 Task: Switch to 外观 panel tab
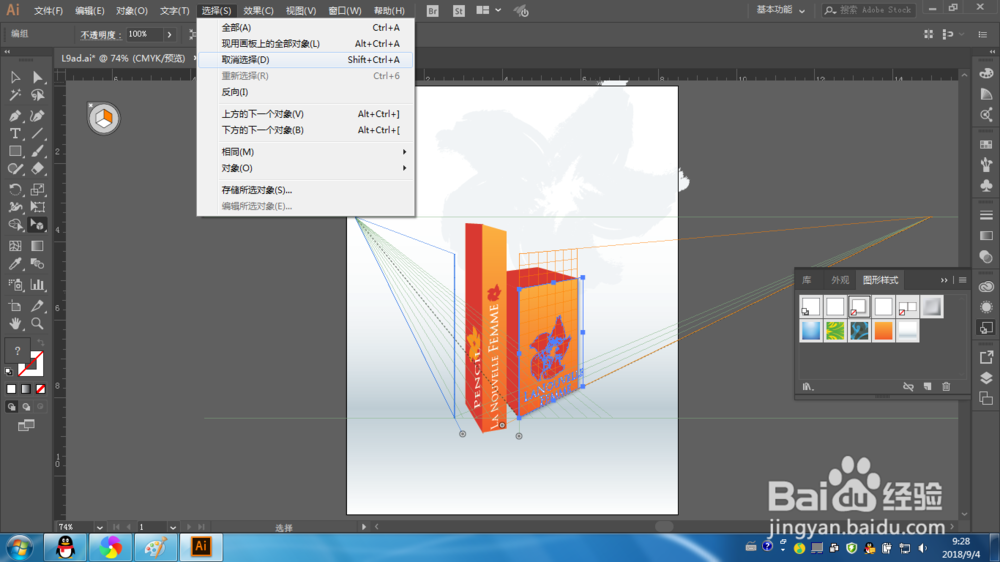[x=840, y=280]
